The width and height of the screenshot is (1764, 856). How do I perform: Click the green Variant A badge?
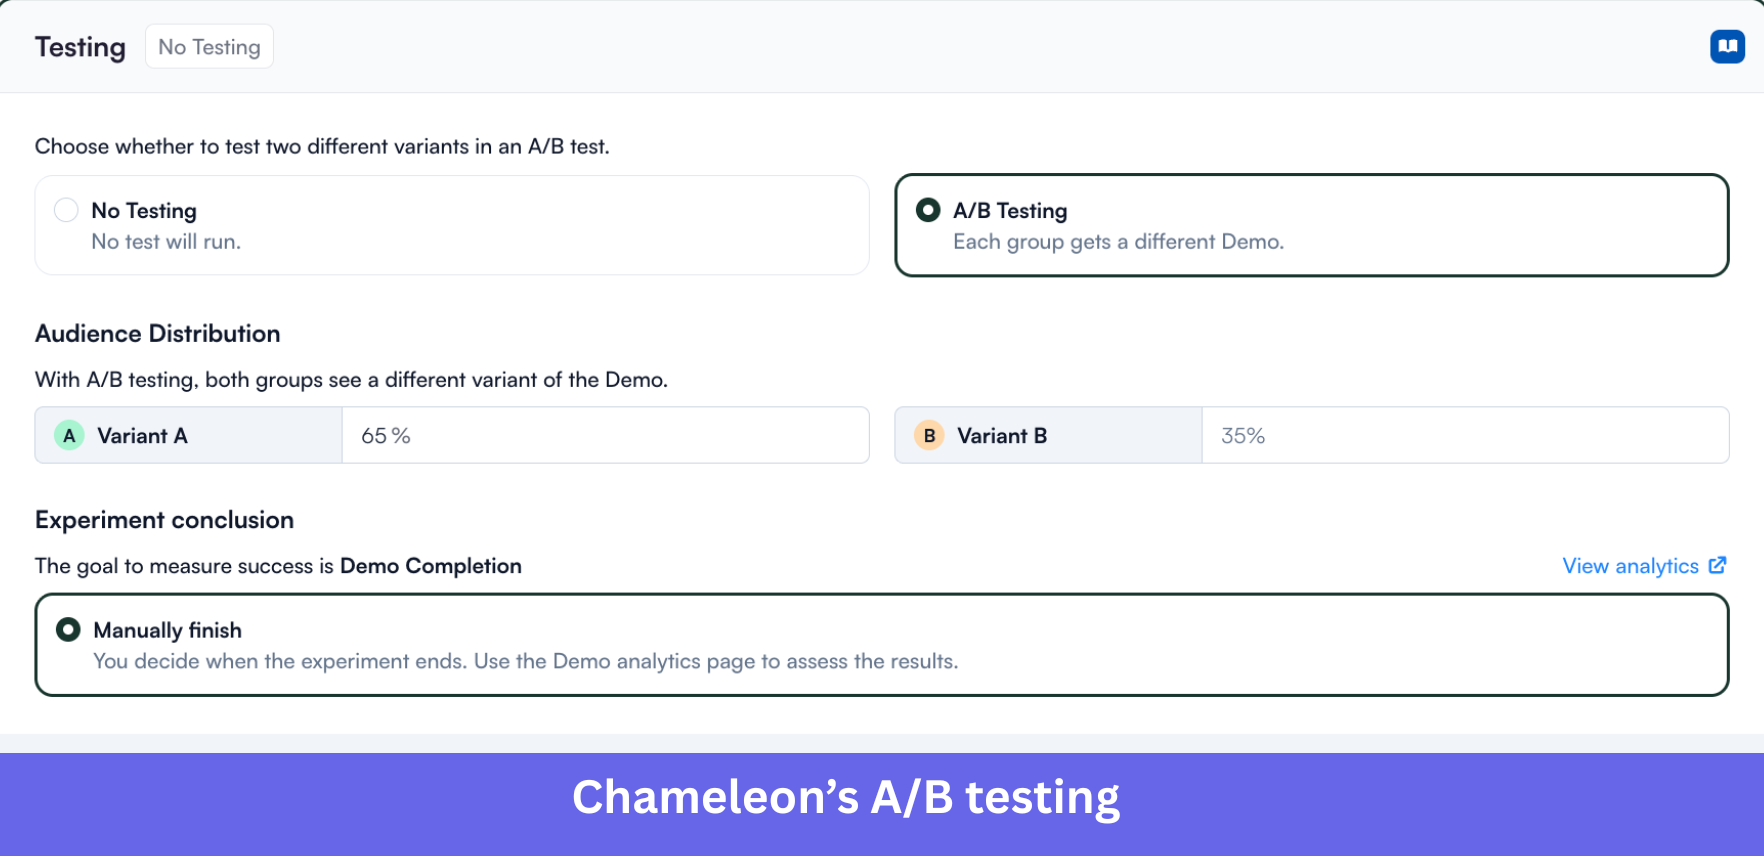pyautogui.click(x=68, y=435)
